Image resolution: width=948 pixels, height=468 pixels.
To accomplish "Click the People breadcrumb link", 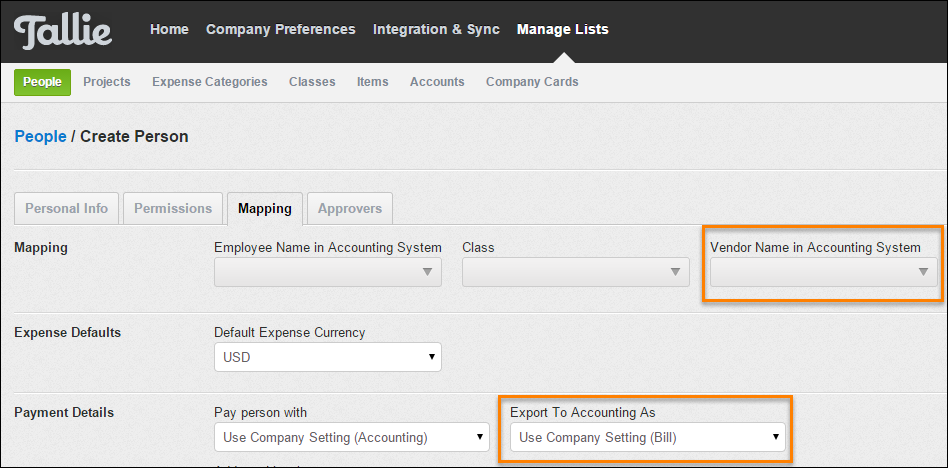I will click(41, 137).
